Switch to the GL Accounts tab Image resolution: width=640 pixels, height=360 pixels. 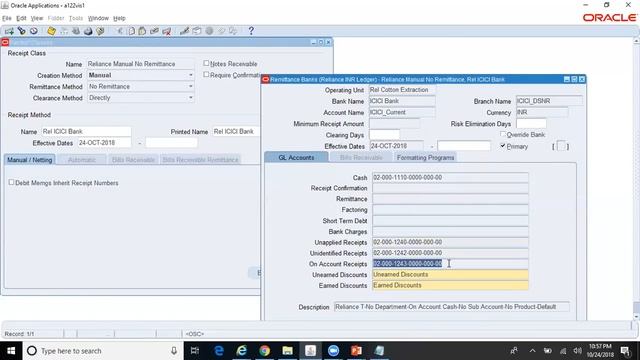pyautogui.click(x=296, y=157)
